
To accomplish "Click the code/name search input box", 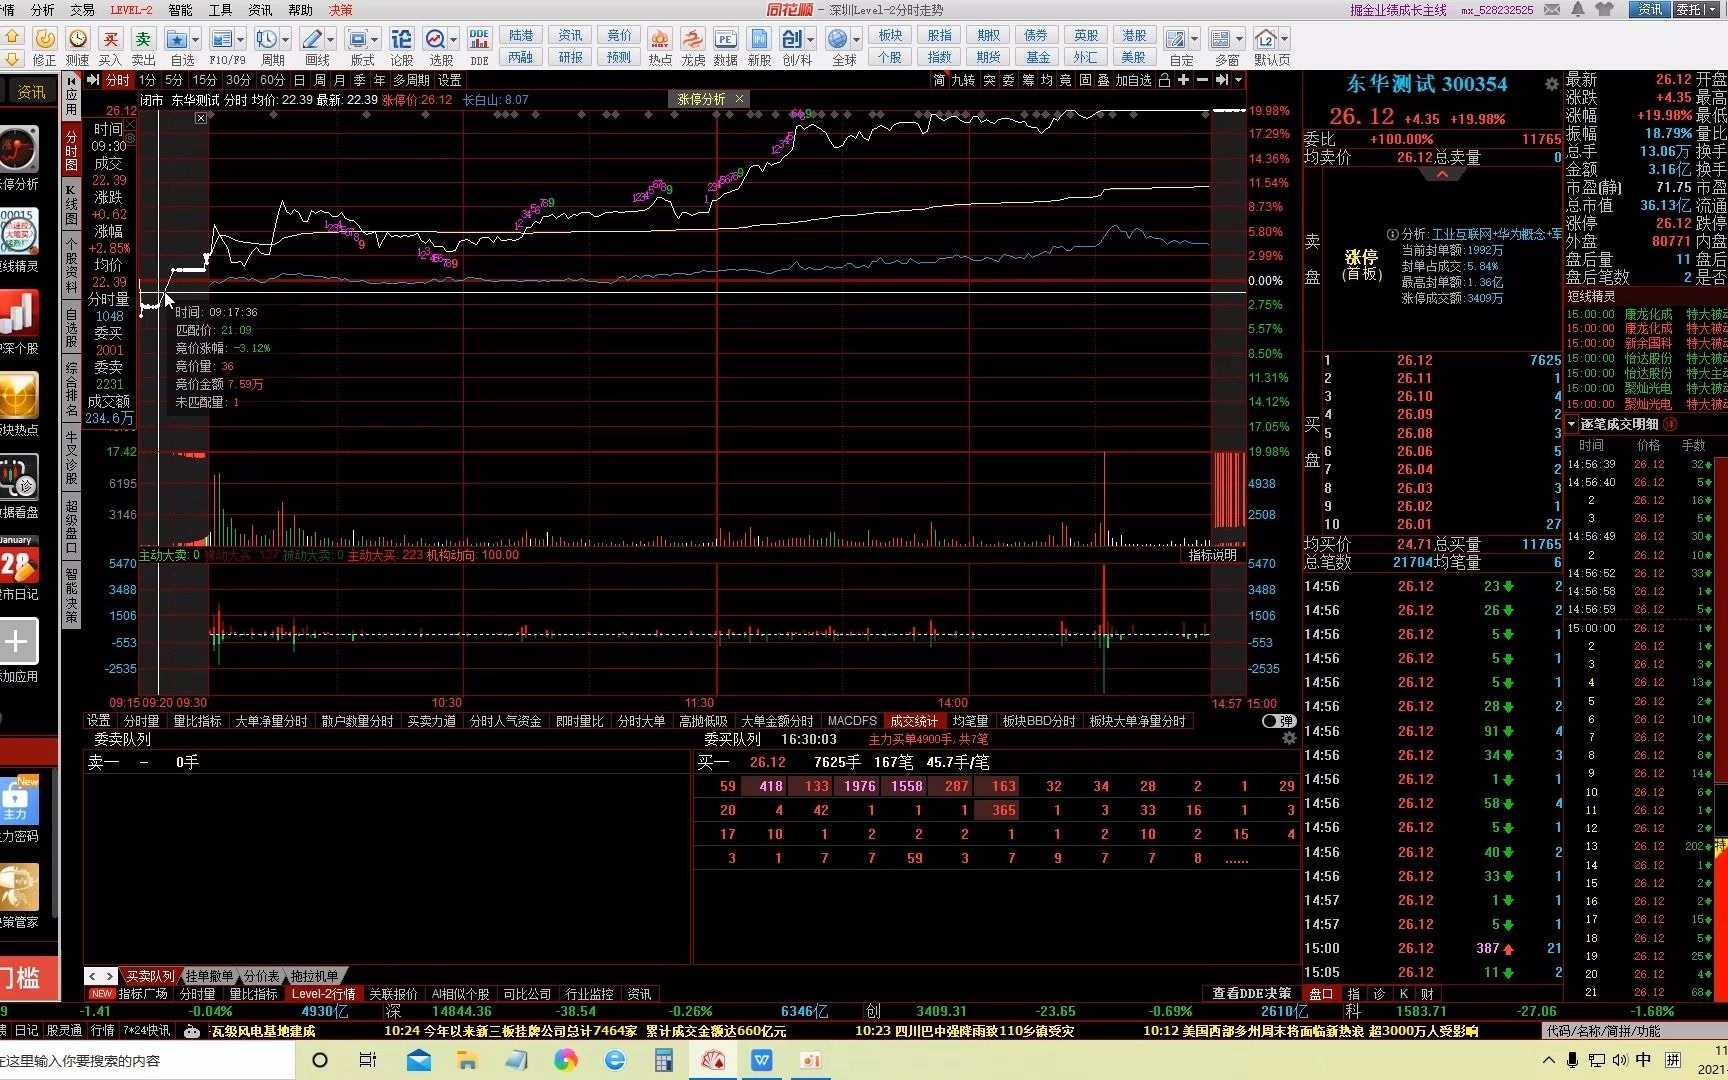I will pos(1635,1031).
